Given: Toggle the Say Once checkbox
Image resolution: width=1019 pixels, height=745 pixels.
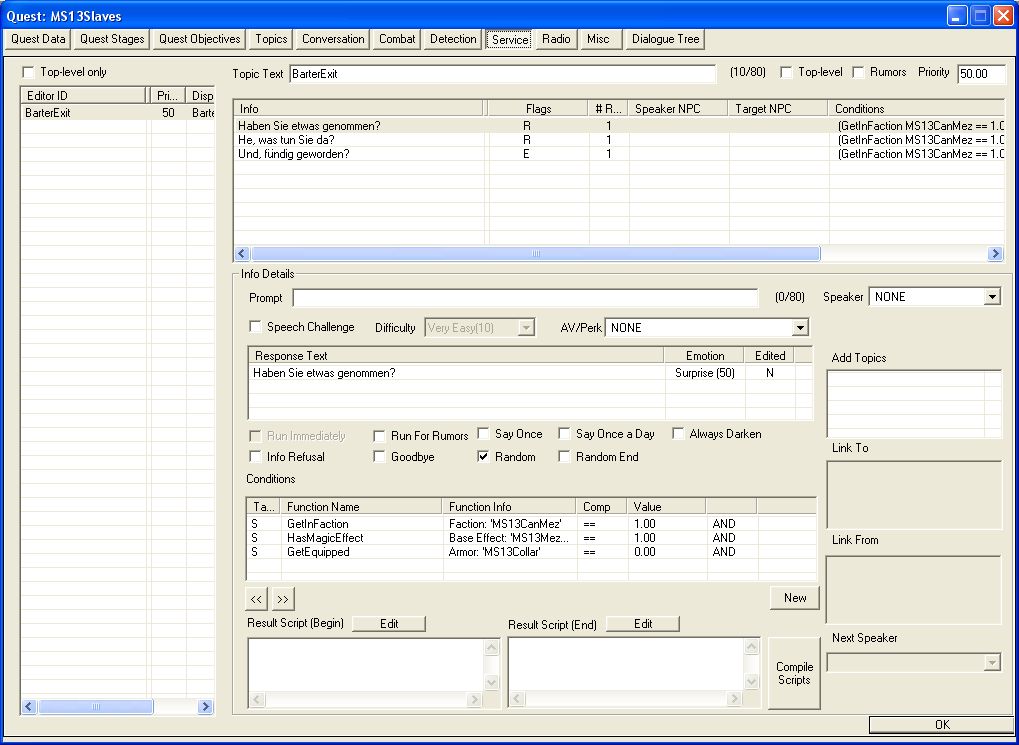Looking at the screenshot, I should [484, 434].
